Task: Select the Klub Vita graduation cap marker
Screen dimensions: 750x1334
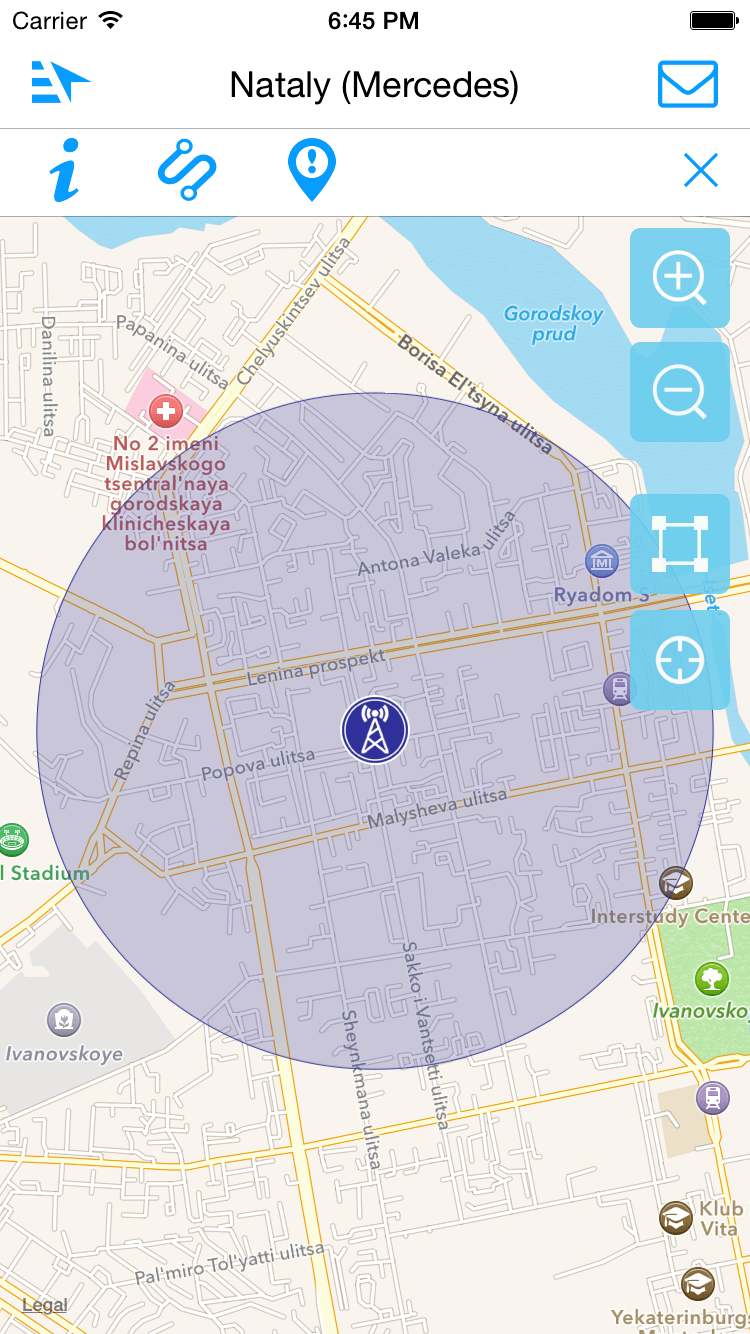Action: coord(677,1218)
